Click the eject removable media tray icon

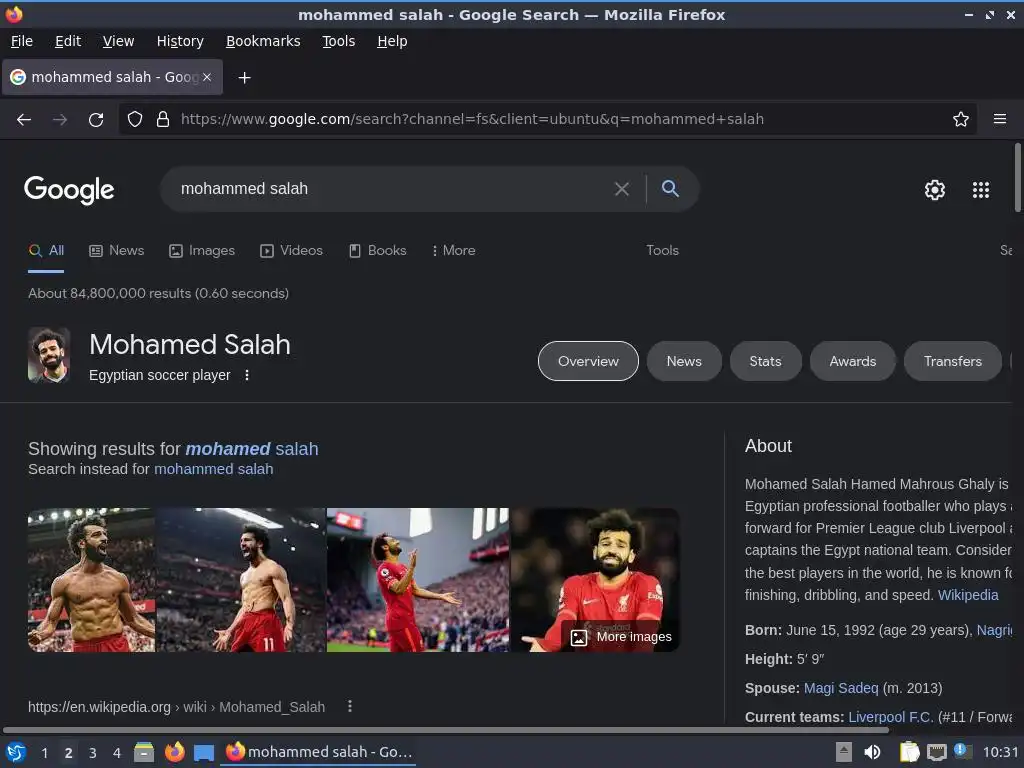click(844, 752)
